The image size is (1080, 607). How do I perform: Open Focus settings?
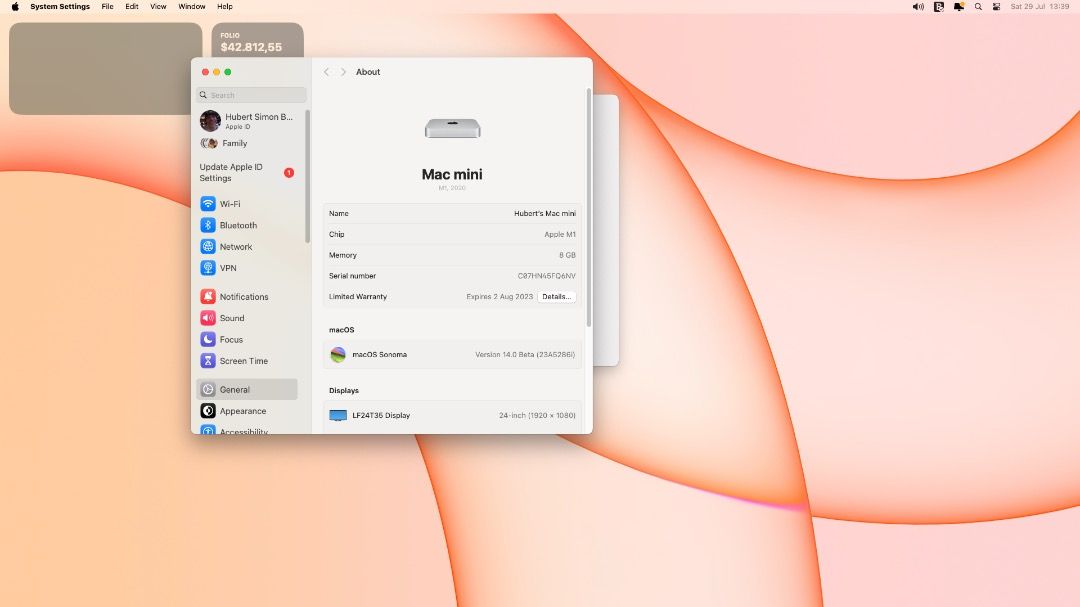point(231,340)
